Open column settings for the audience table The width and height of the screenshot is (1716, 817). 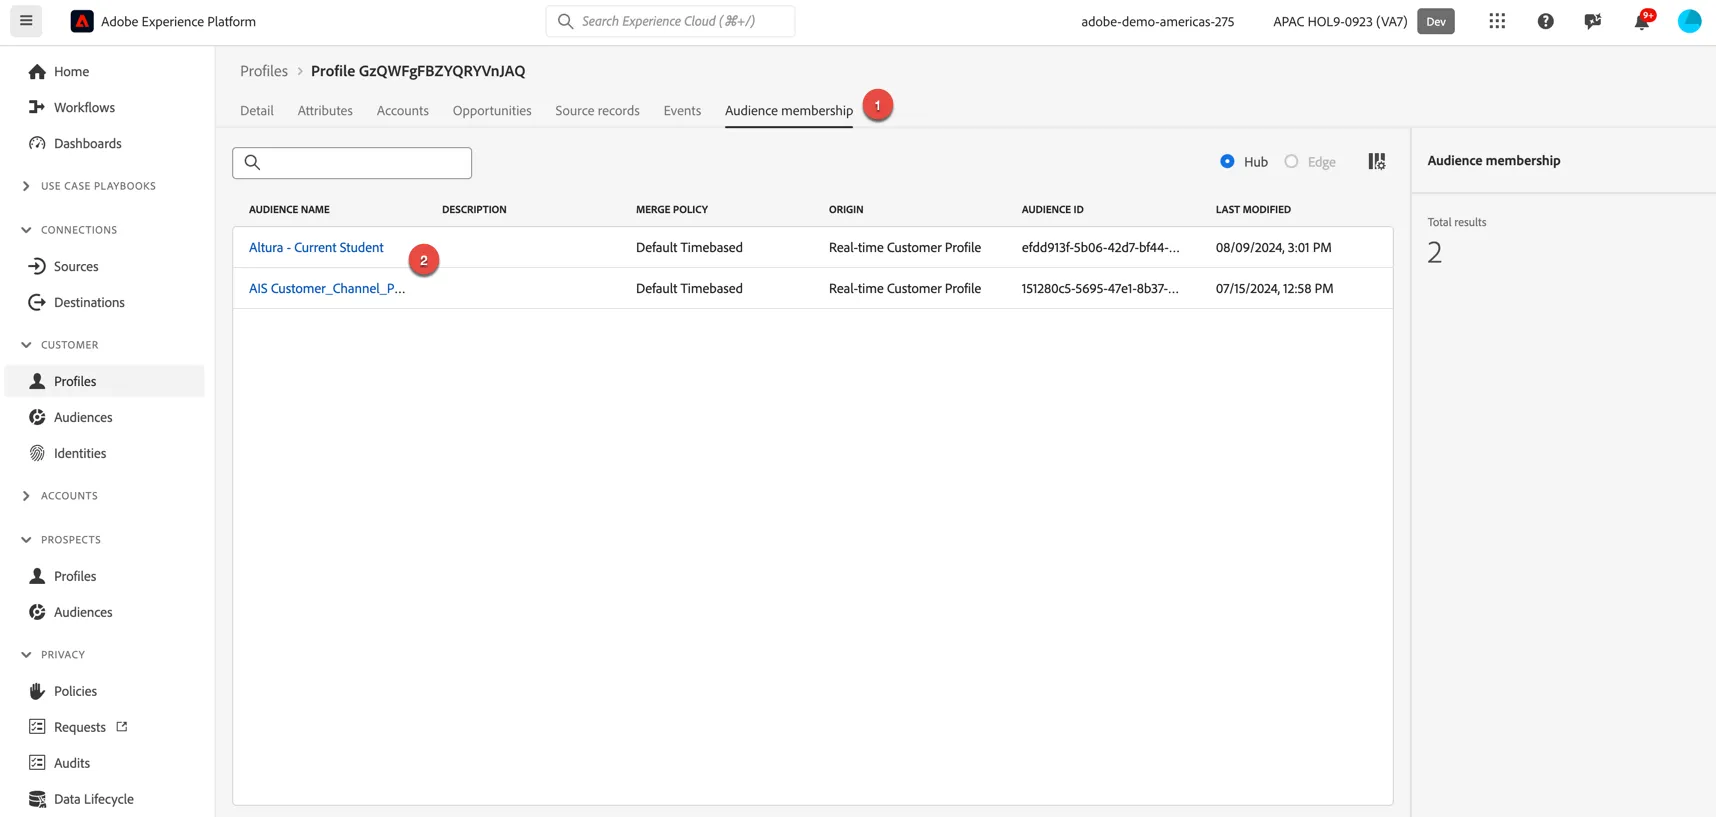pos(1377,162)
